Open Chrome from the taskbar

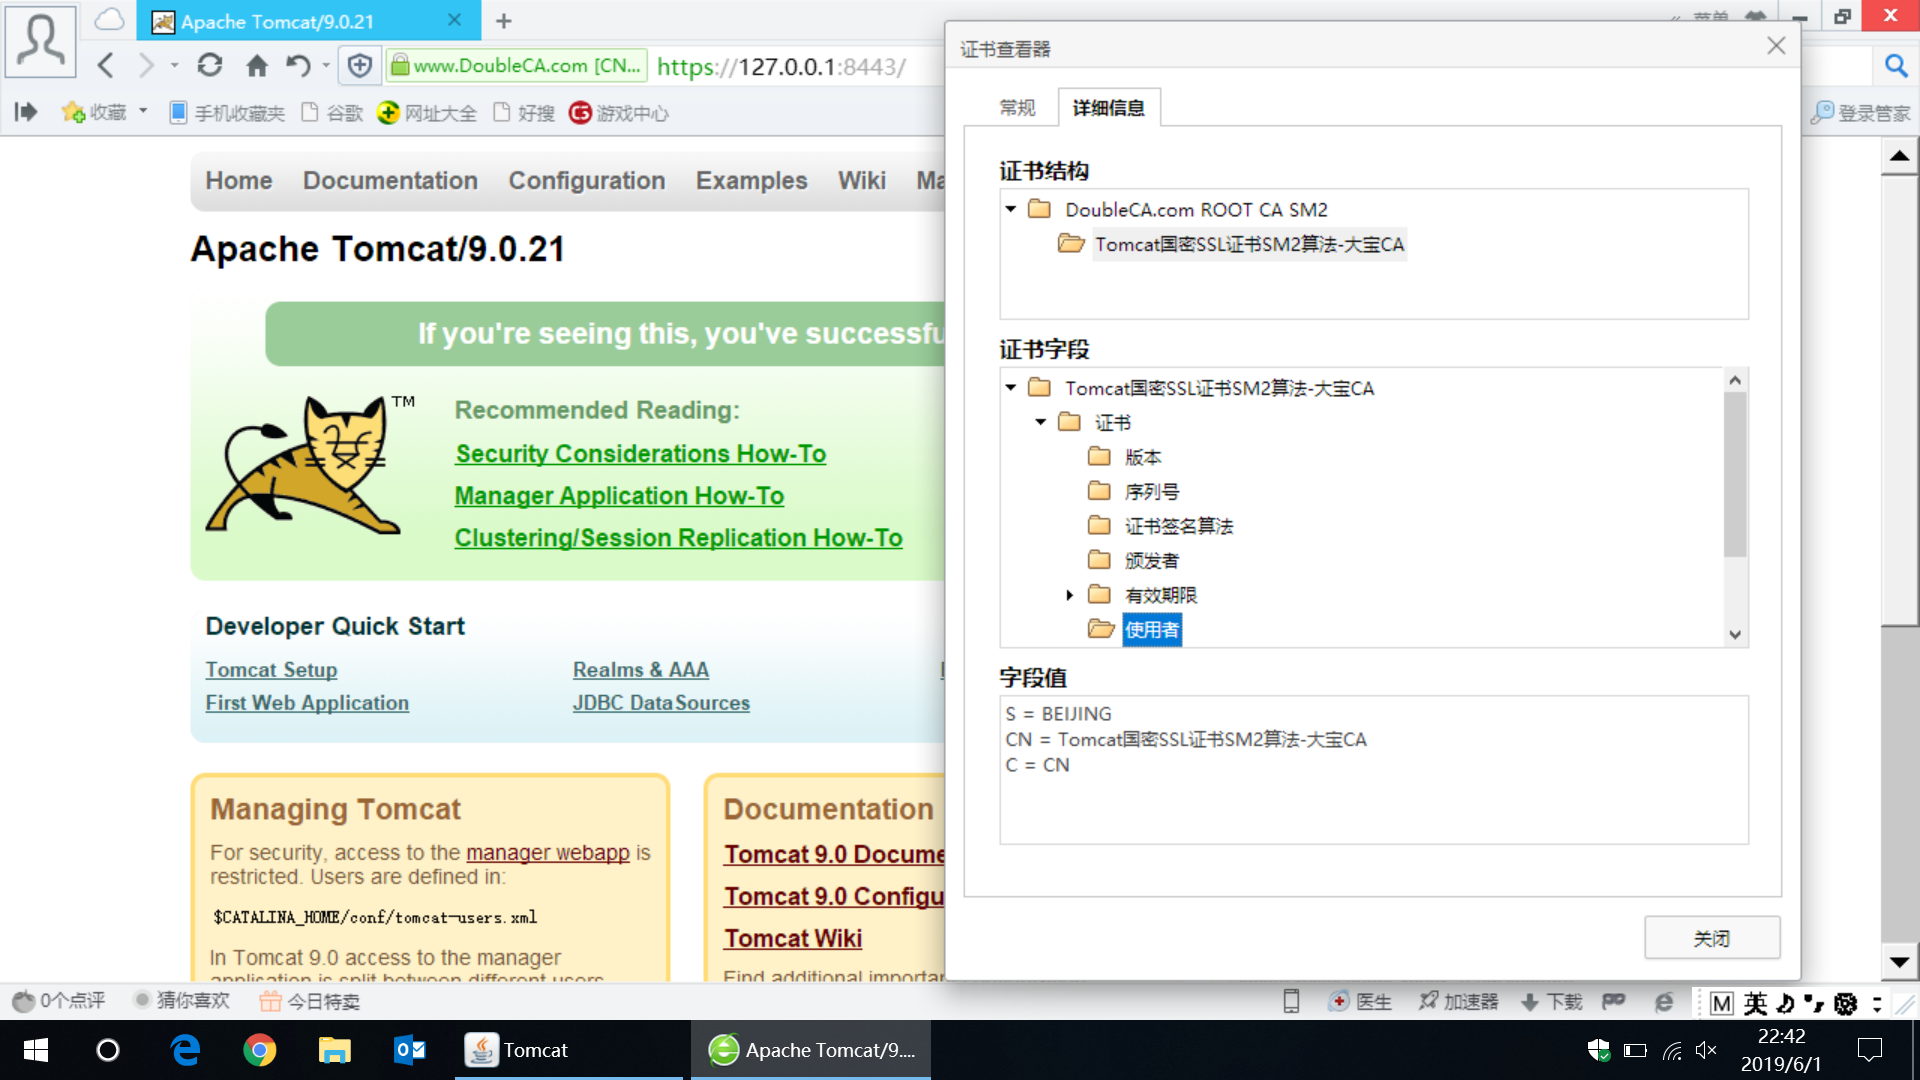click(x=260, y=1050)
